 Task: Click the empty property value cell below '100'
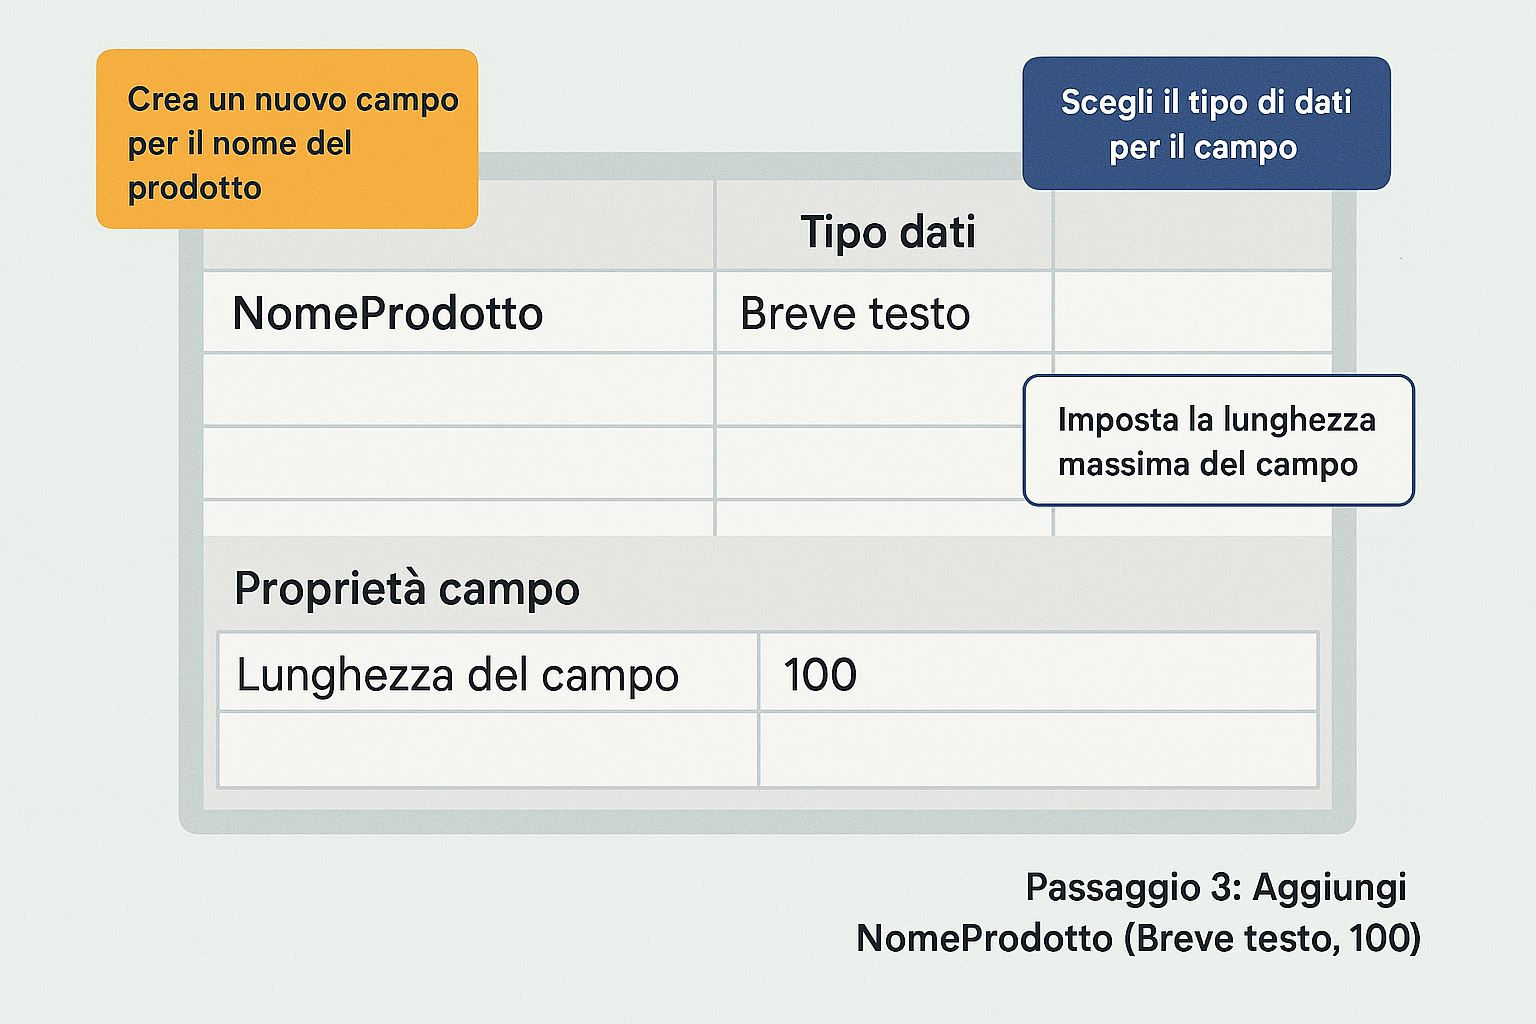click(1037, 749)
